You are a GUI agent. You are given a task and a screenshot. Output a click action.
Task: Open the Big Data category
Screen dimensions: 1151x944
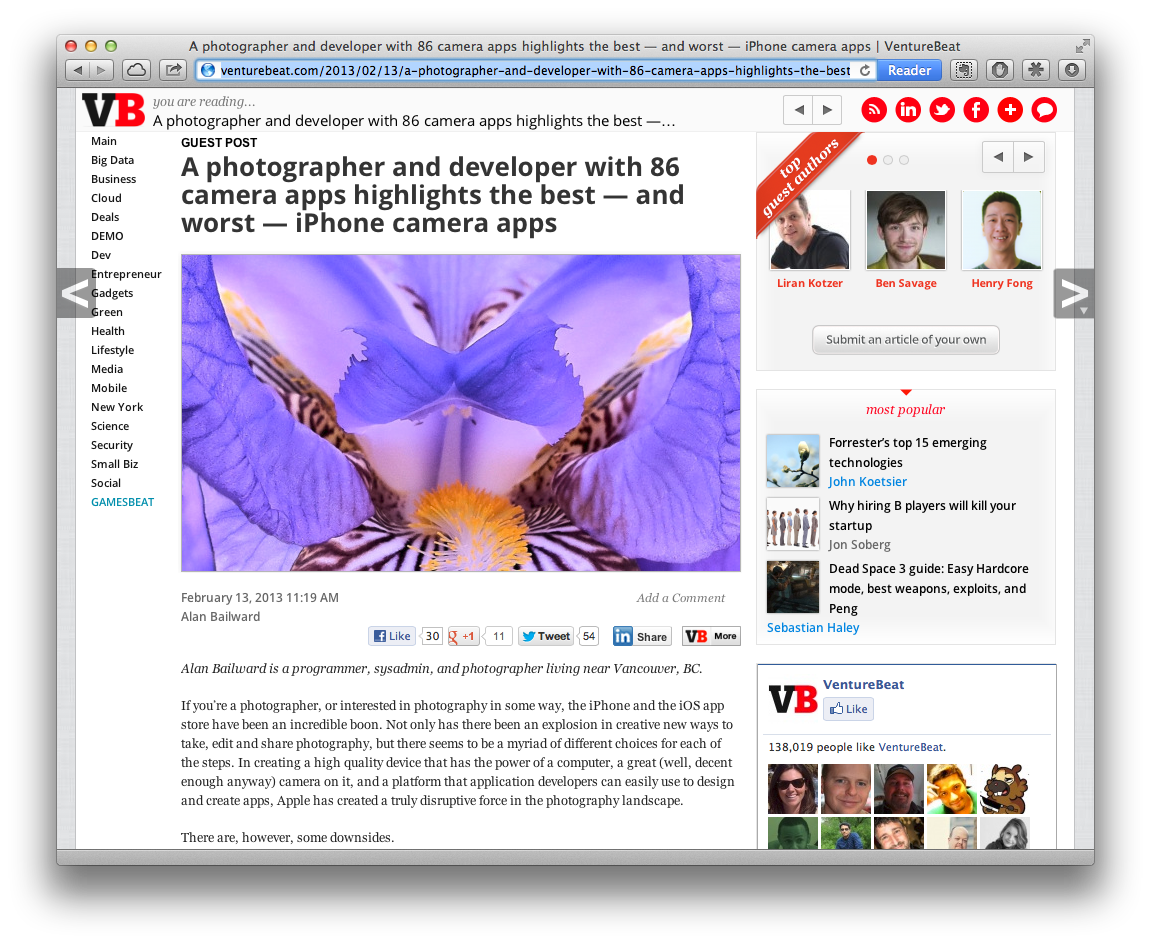coord(112,160)
